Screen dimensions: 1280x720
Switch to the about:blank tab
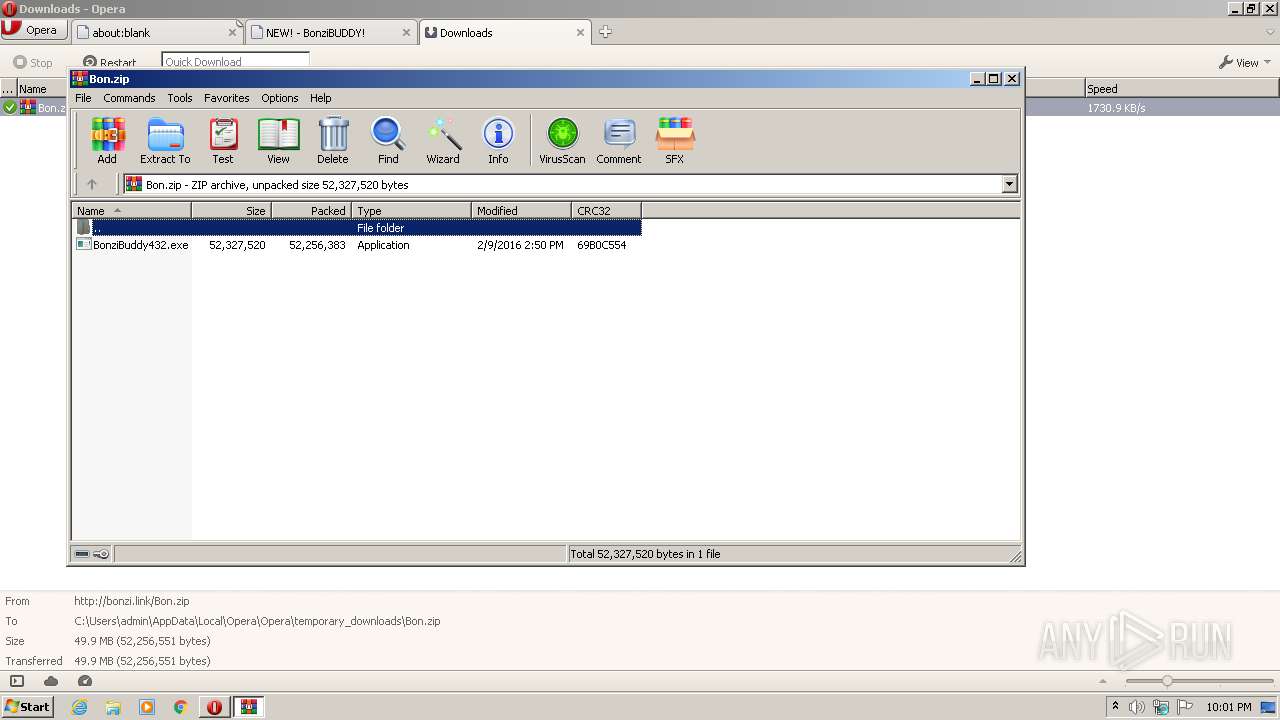[155, 32]
